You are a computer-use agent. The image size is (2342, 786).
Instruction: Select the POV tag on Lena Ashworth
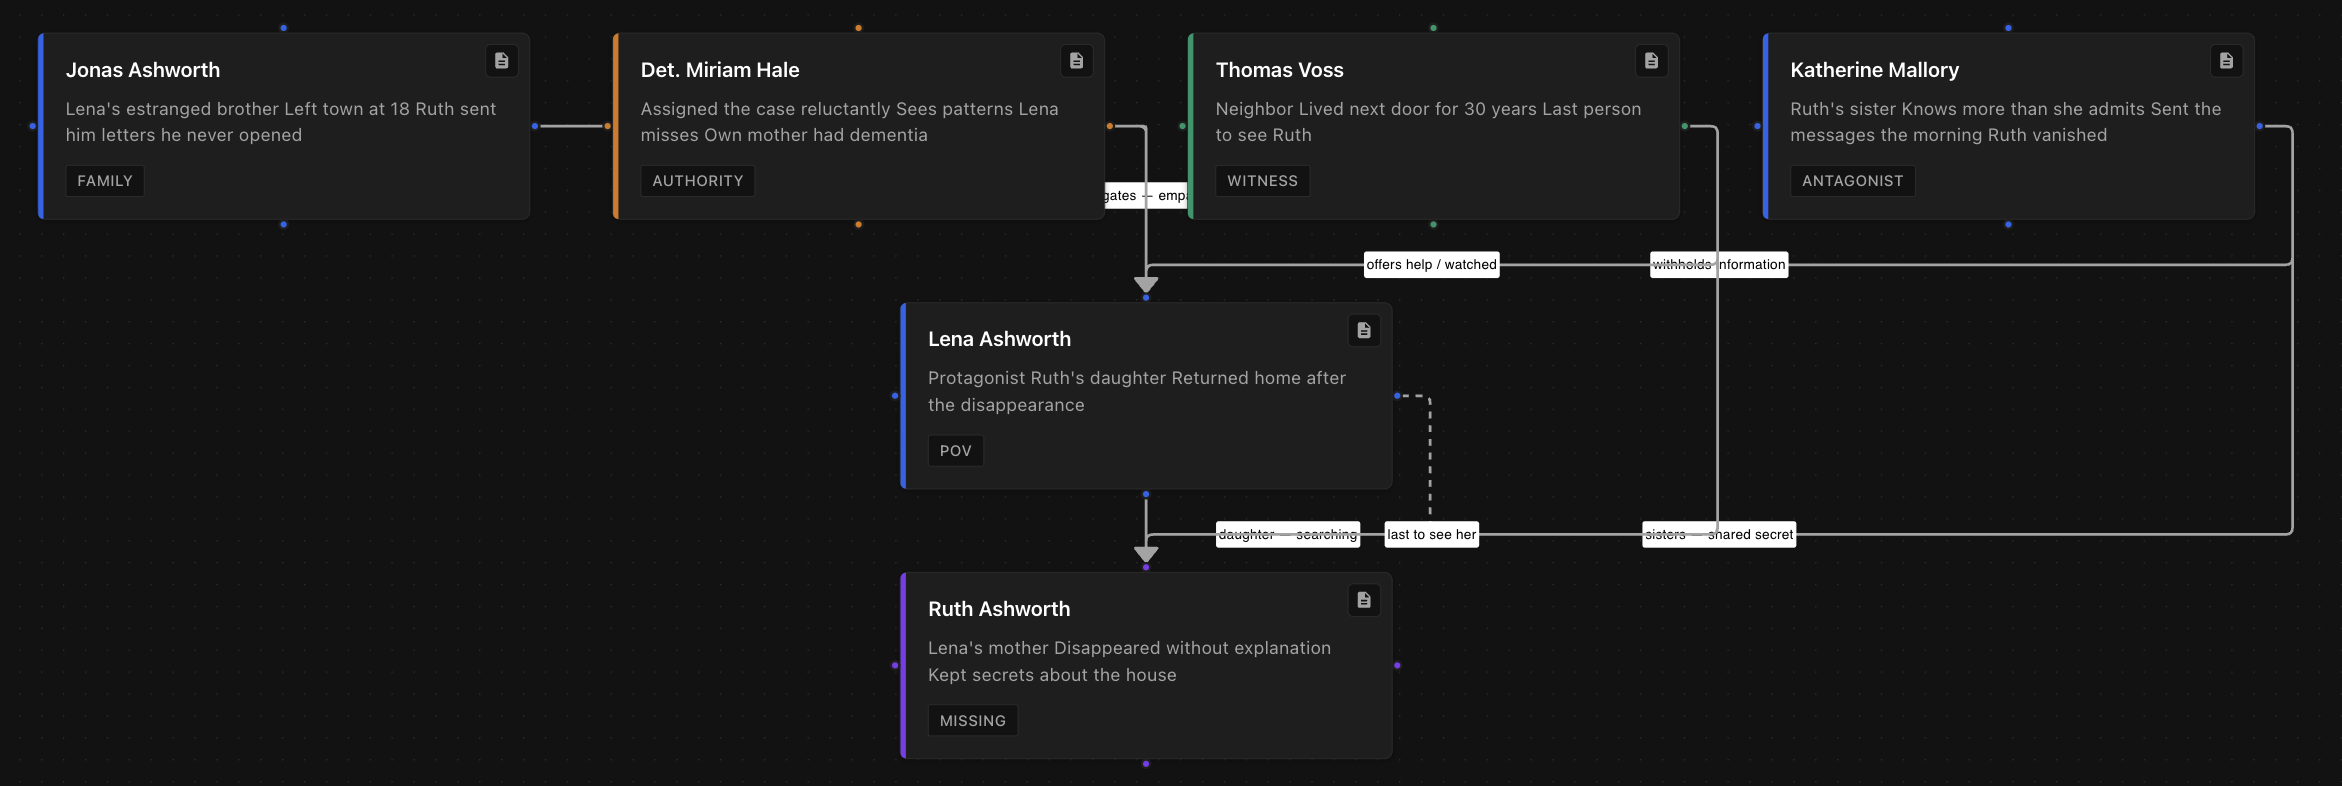coord(955,451)
